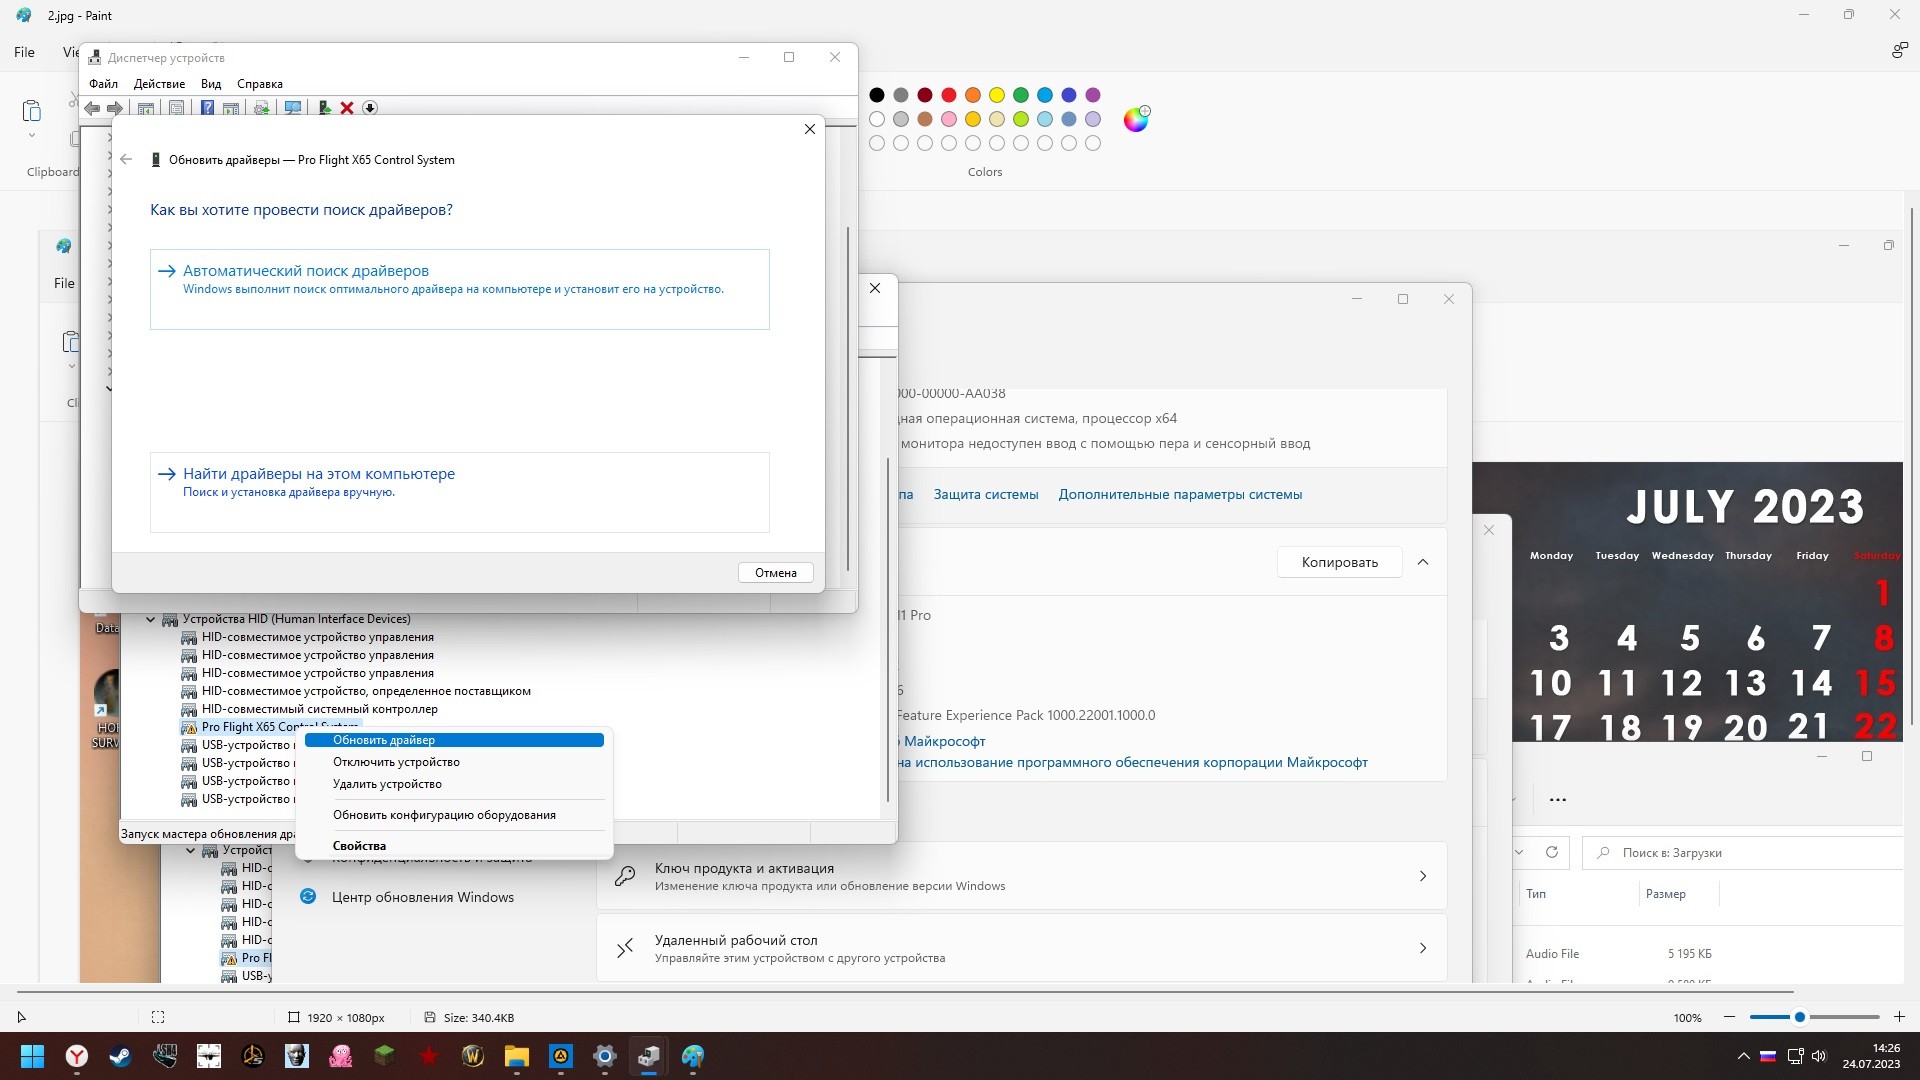Collapse the Устройства HID tree node
The image size is (1920, 1080).
[151, 619]
